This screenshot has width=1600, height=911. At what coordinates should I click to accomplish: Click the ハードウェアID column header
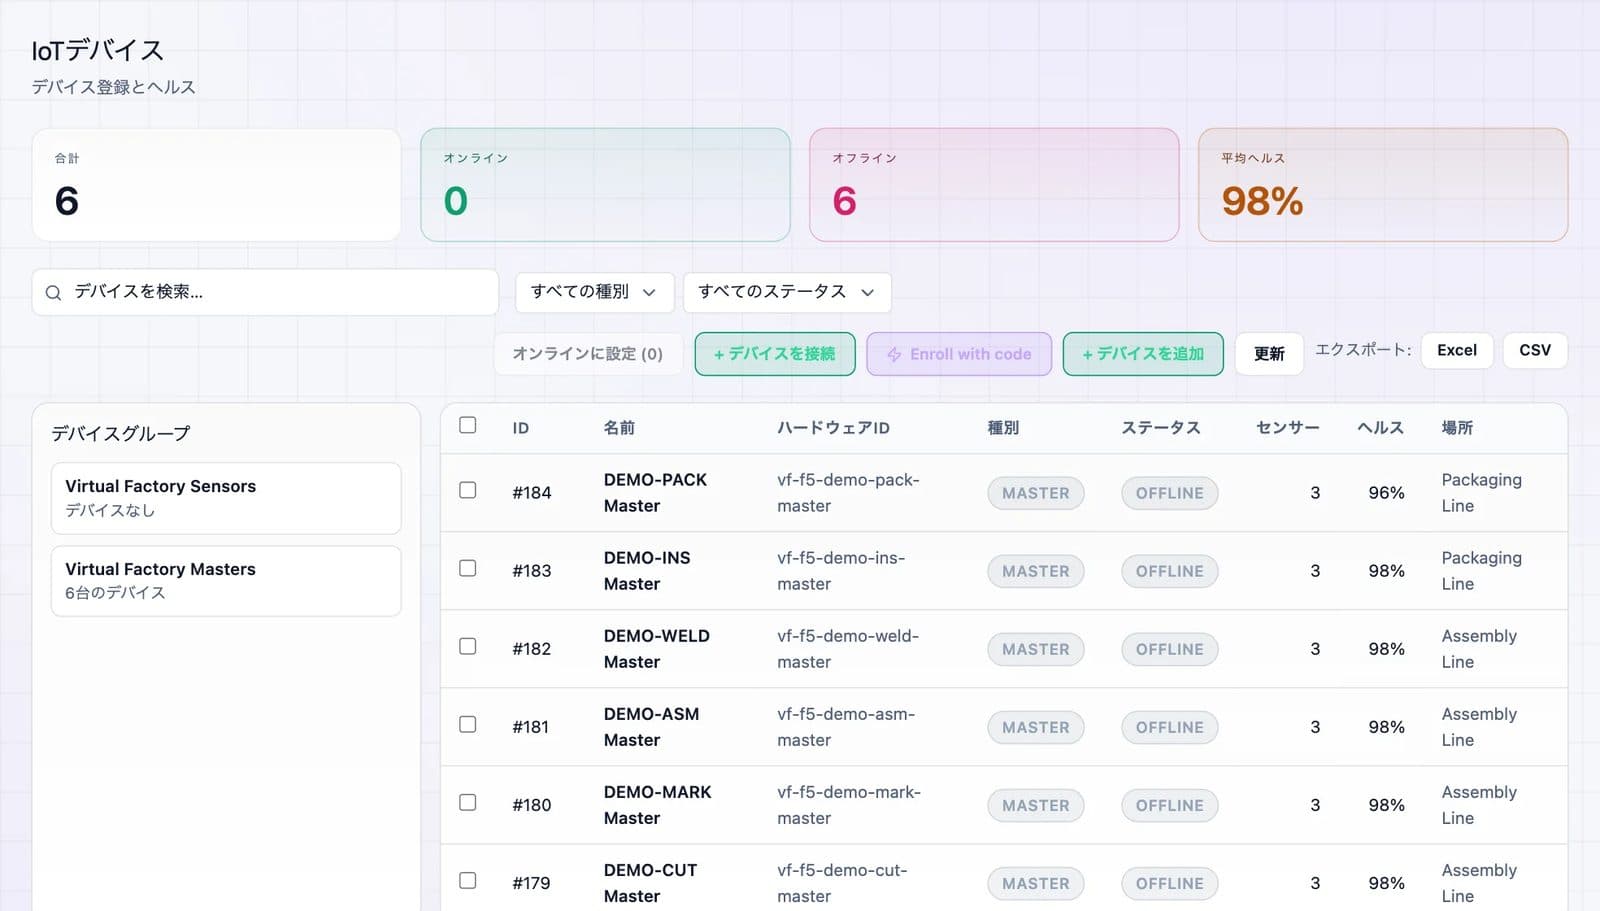click(833, 428)
